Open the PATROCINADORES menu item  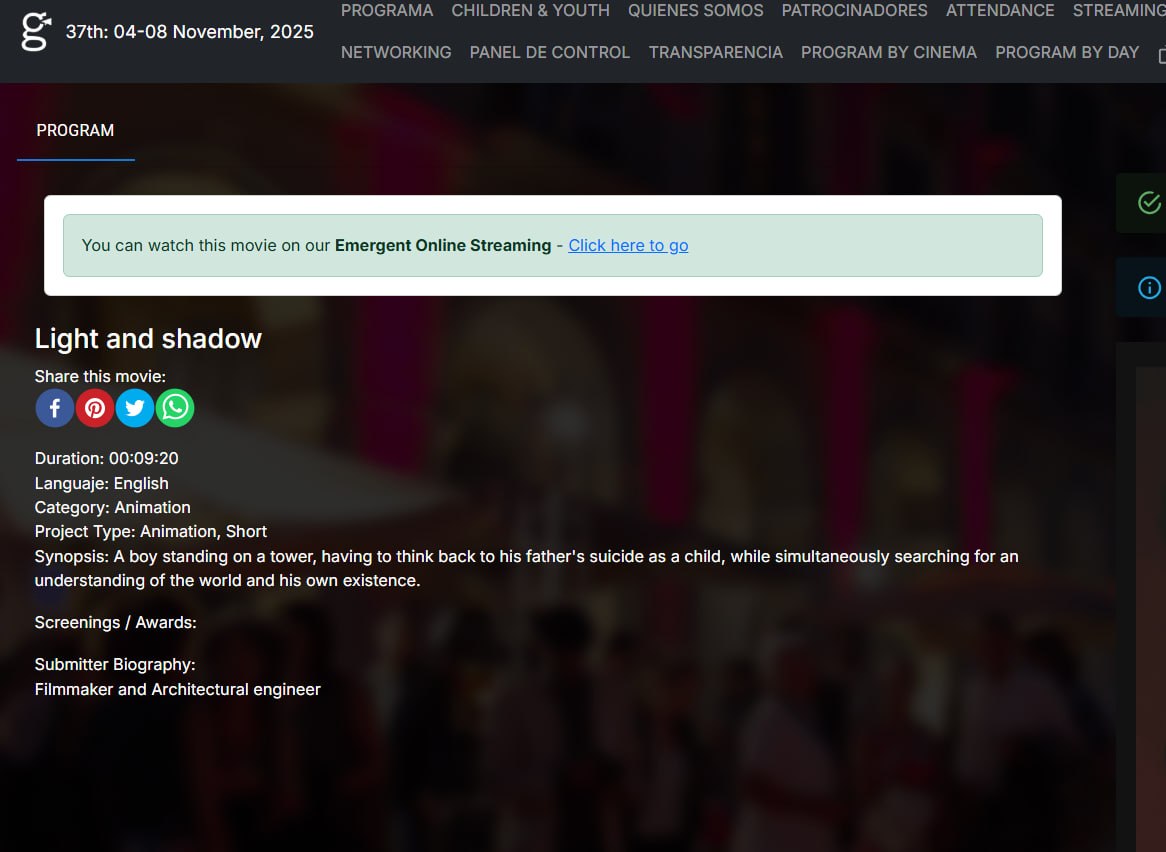[x=854, y=11]
